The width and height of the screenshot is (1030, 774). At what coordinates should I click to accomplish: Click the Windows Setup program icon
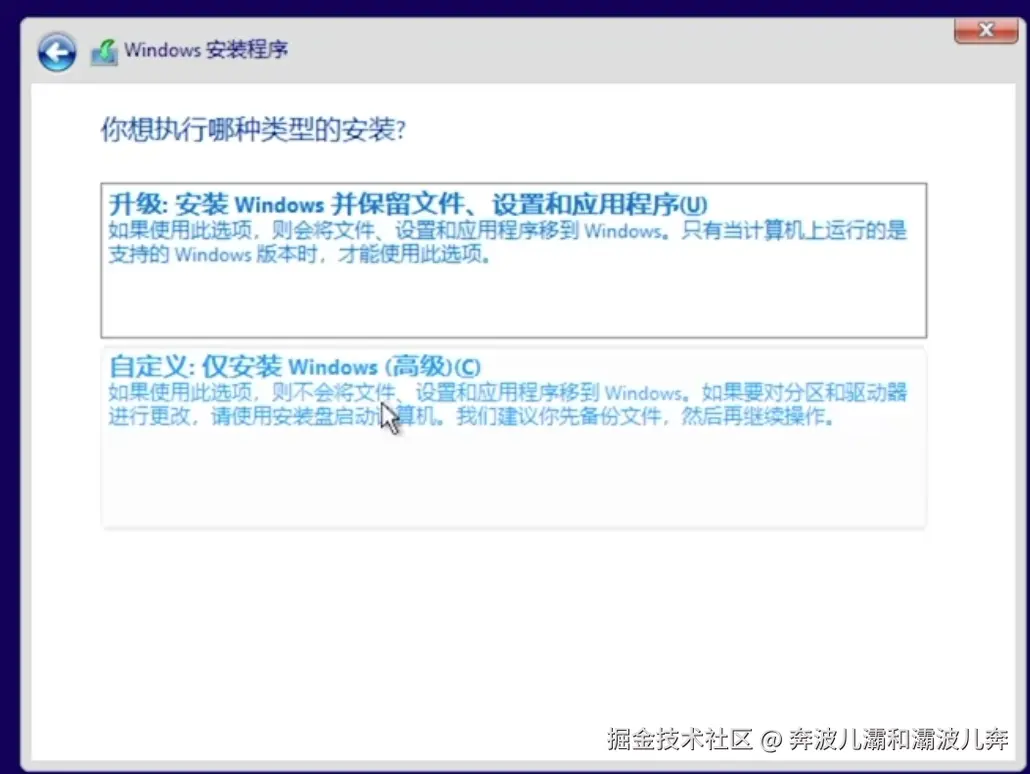104,52
